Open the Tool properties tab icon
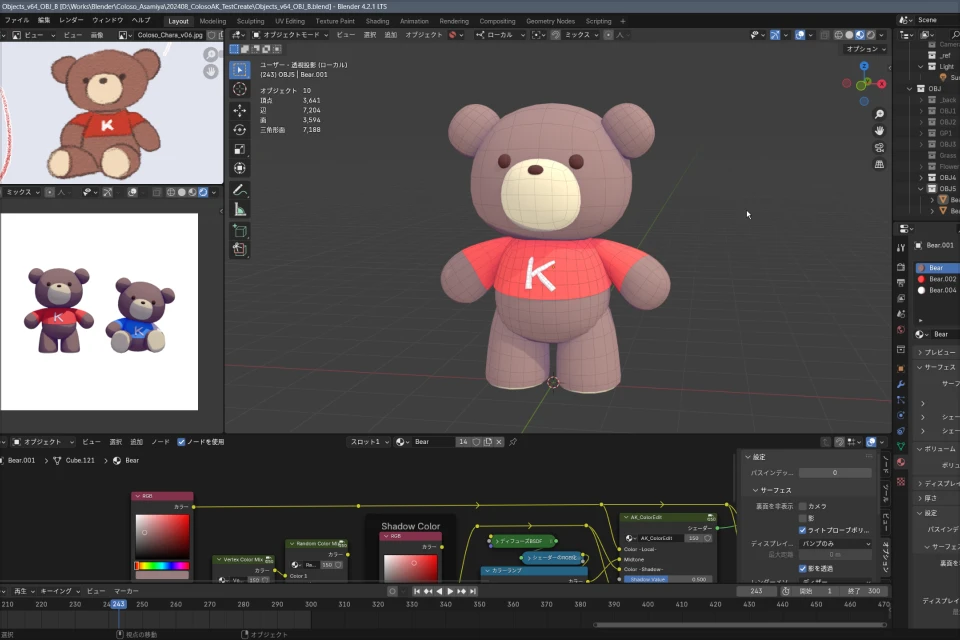This screenshot has width=960, height=640. click(901, 247)
